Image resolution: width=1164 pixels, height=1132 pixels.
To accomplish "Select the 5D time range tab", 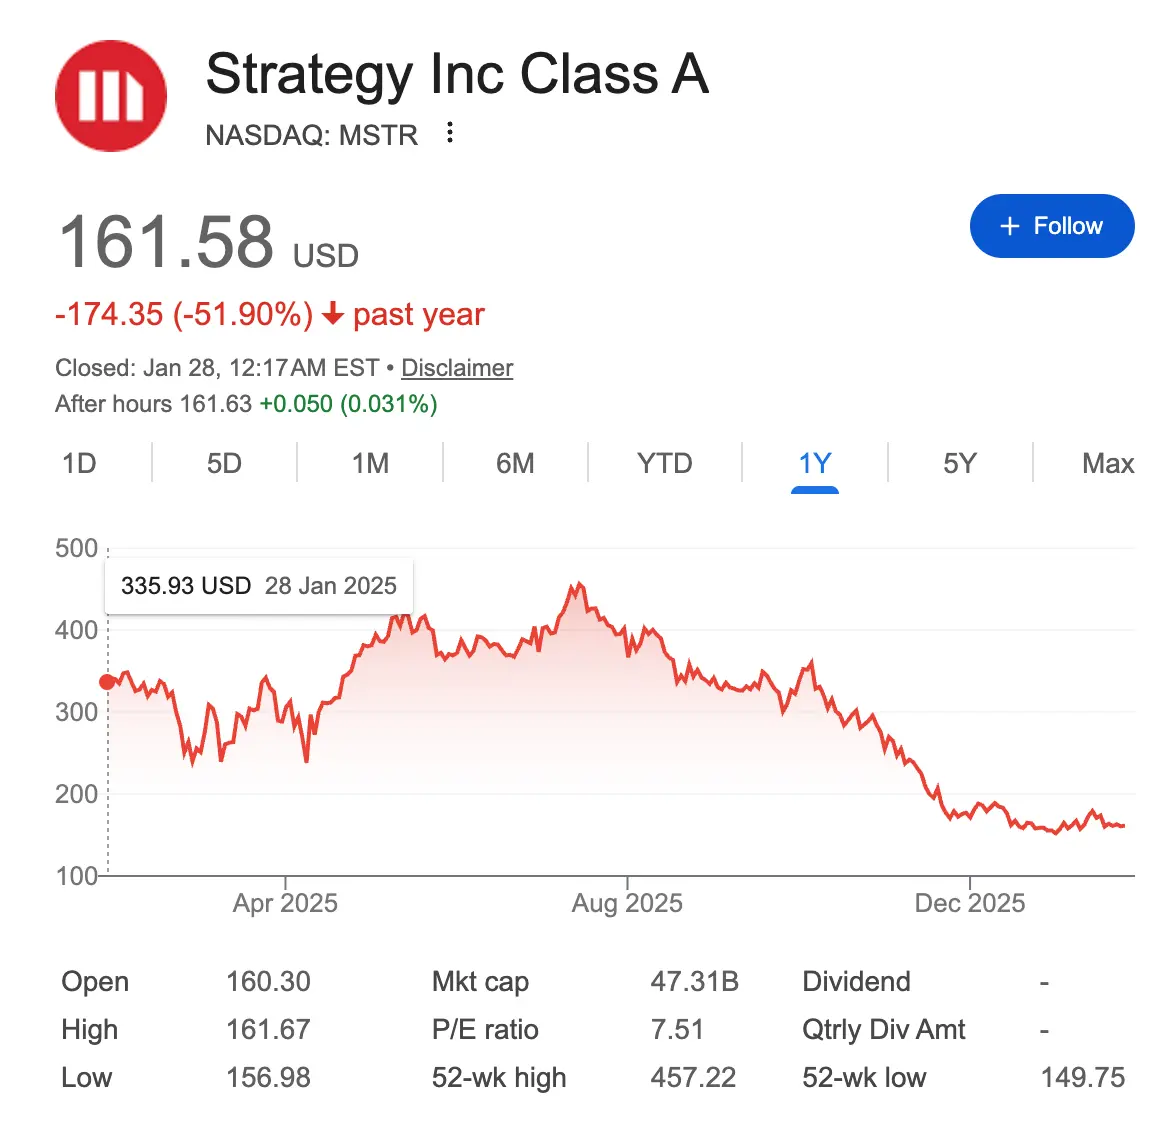I will click(224, 464).
